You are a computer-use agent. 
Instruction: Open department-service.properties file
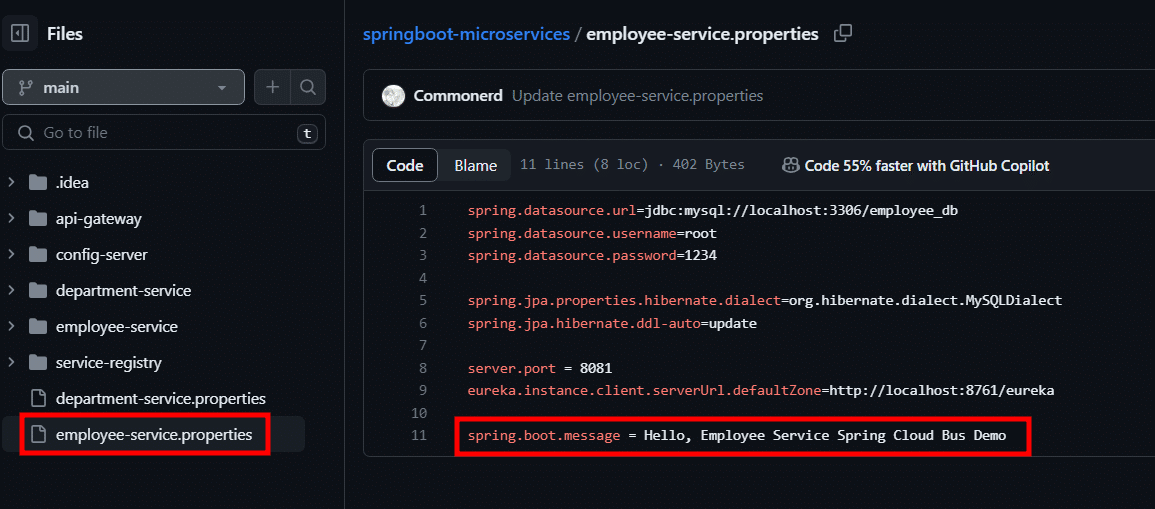pos(161,399)
